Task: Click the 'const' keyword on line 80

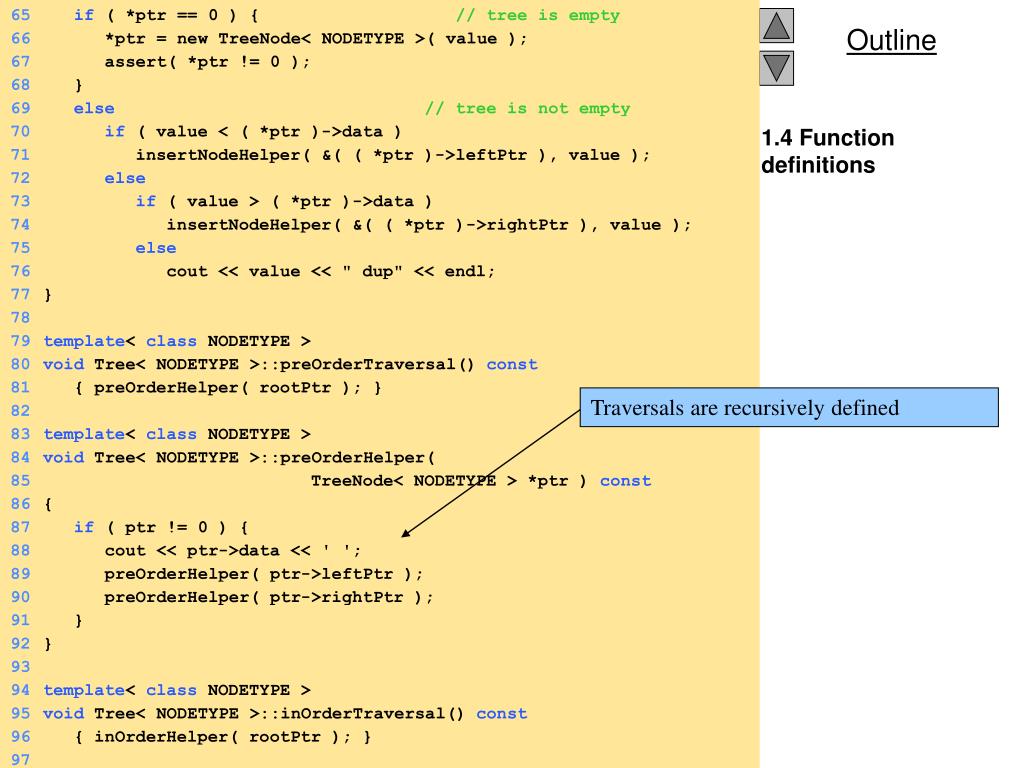Action: [512, 364]
